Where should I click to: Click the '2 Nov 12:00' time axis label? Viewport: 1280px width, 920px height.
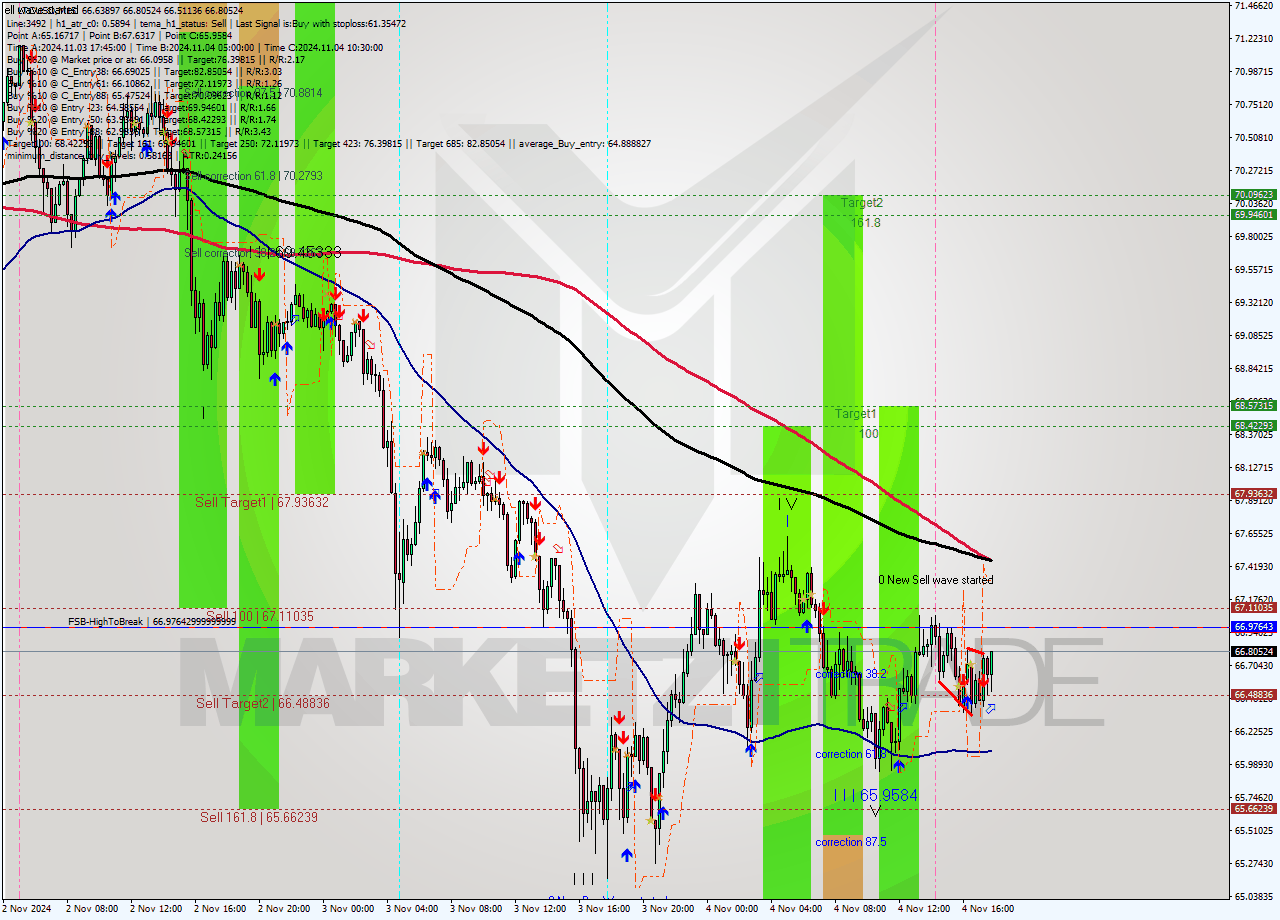pyautogui.click(x=156, y=909)
